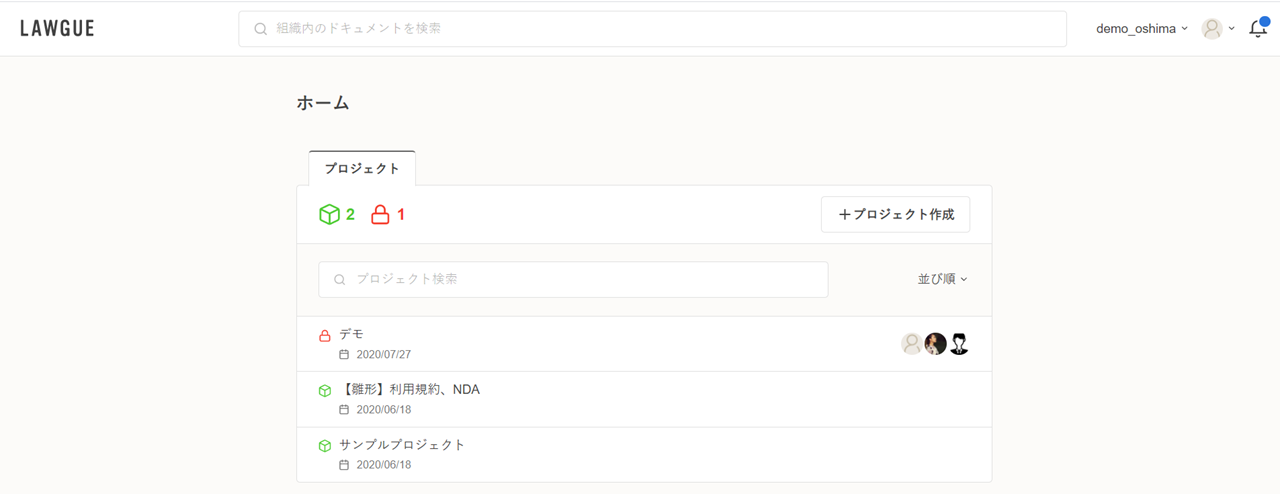Image resolution: width=1280 pixels, height=494 pixels.
Task: Click the suited silhouette member avatar on デモ
Action: click(959, 344)
